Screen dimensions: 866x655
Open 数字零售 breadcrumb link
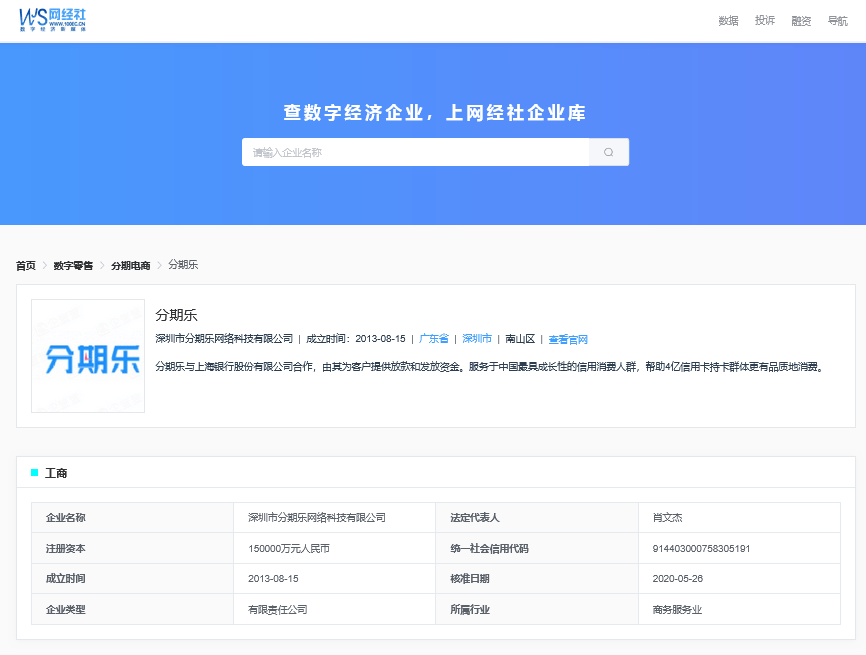73,265
